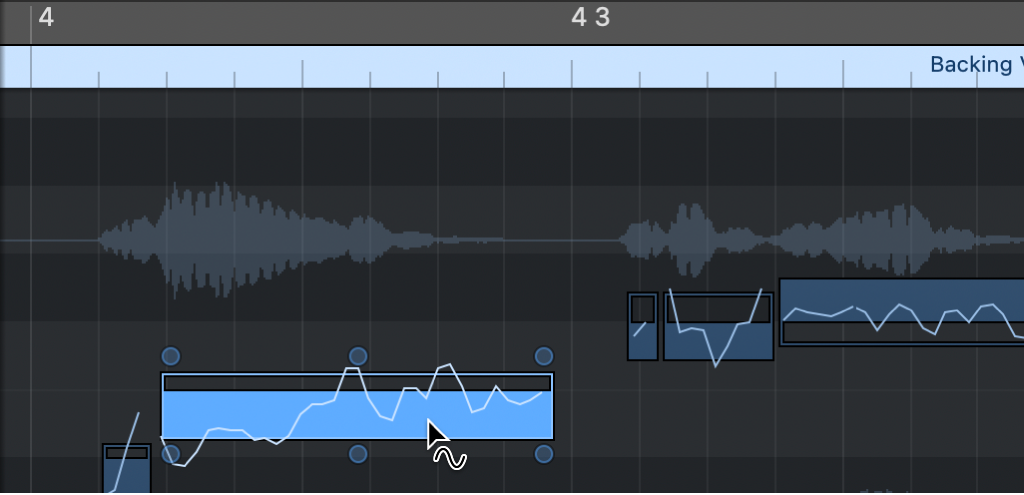The image size is (1024, 495).
Task: Select the short note at the bottom-left corner
Action: pos(127,474)
